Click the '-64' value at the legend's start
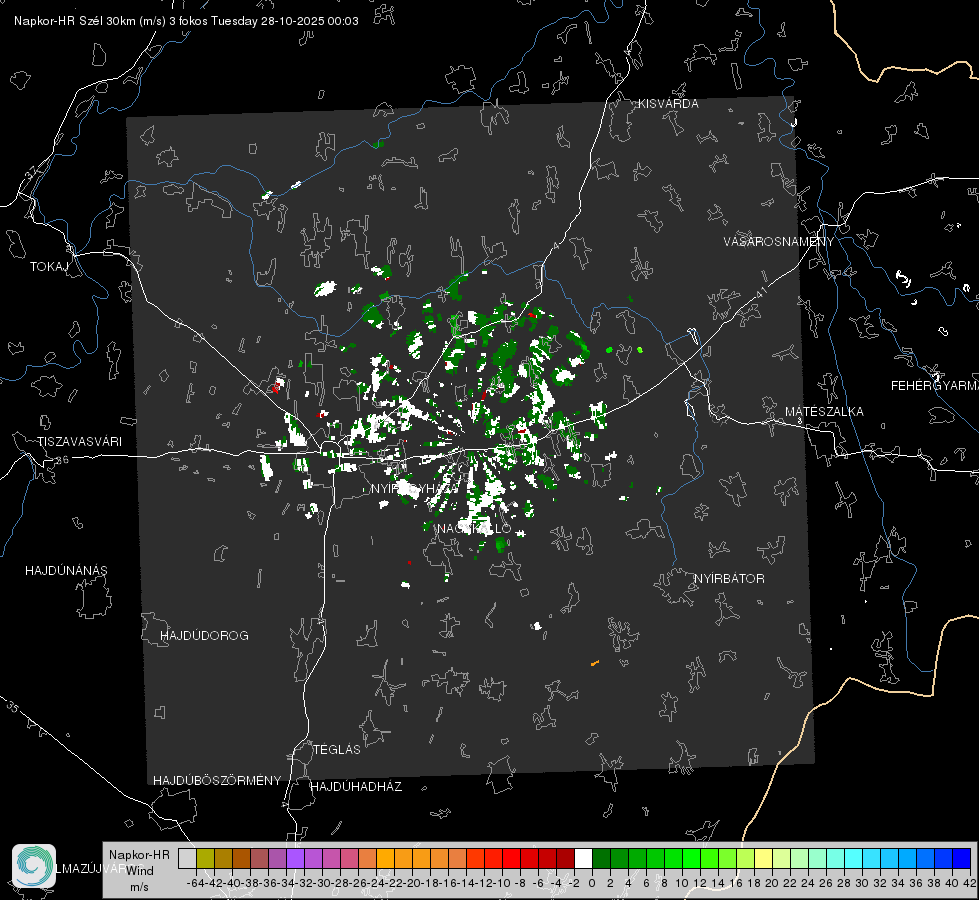This screenshot has height=900, width=979. (195, 883)
